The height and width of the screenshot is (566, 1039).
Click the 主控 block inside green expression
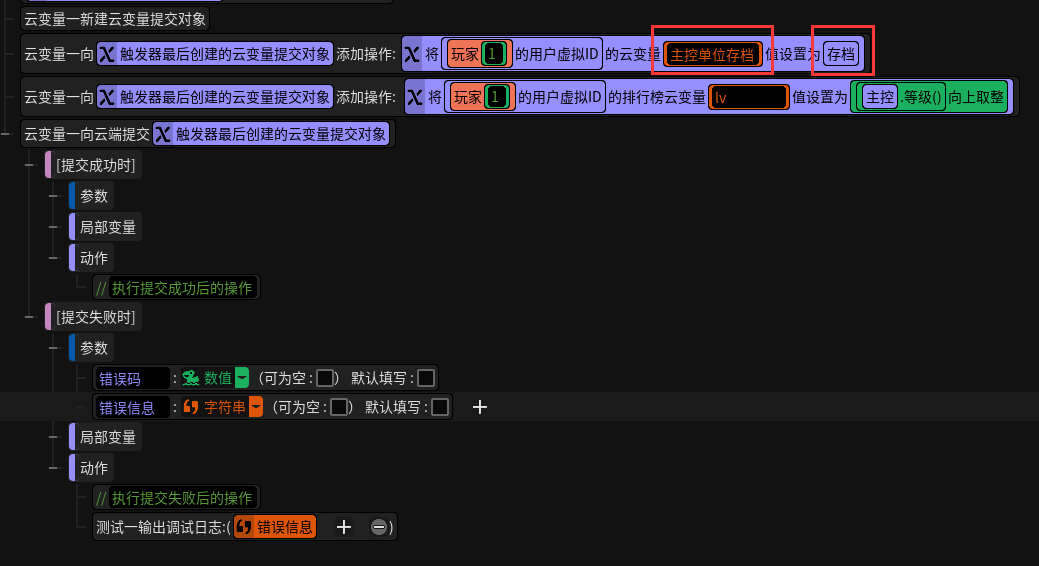click(x=880, y=97)
